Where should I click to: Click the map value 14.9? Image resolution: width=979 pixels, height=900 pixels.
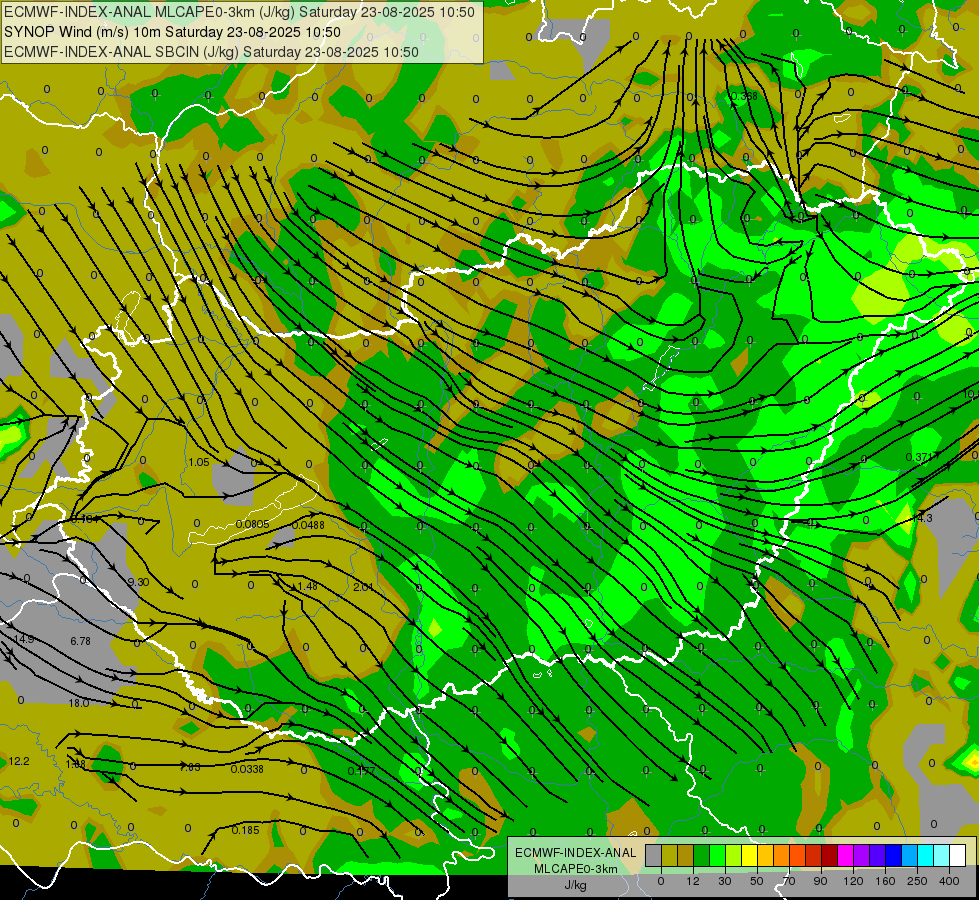tap(24, 639)
